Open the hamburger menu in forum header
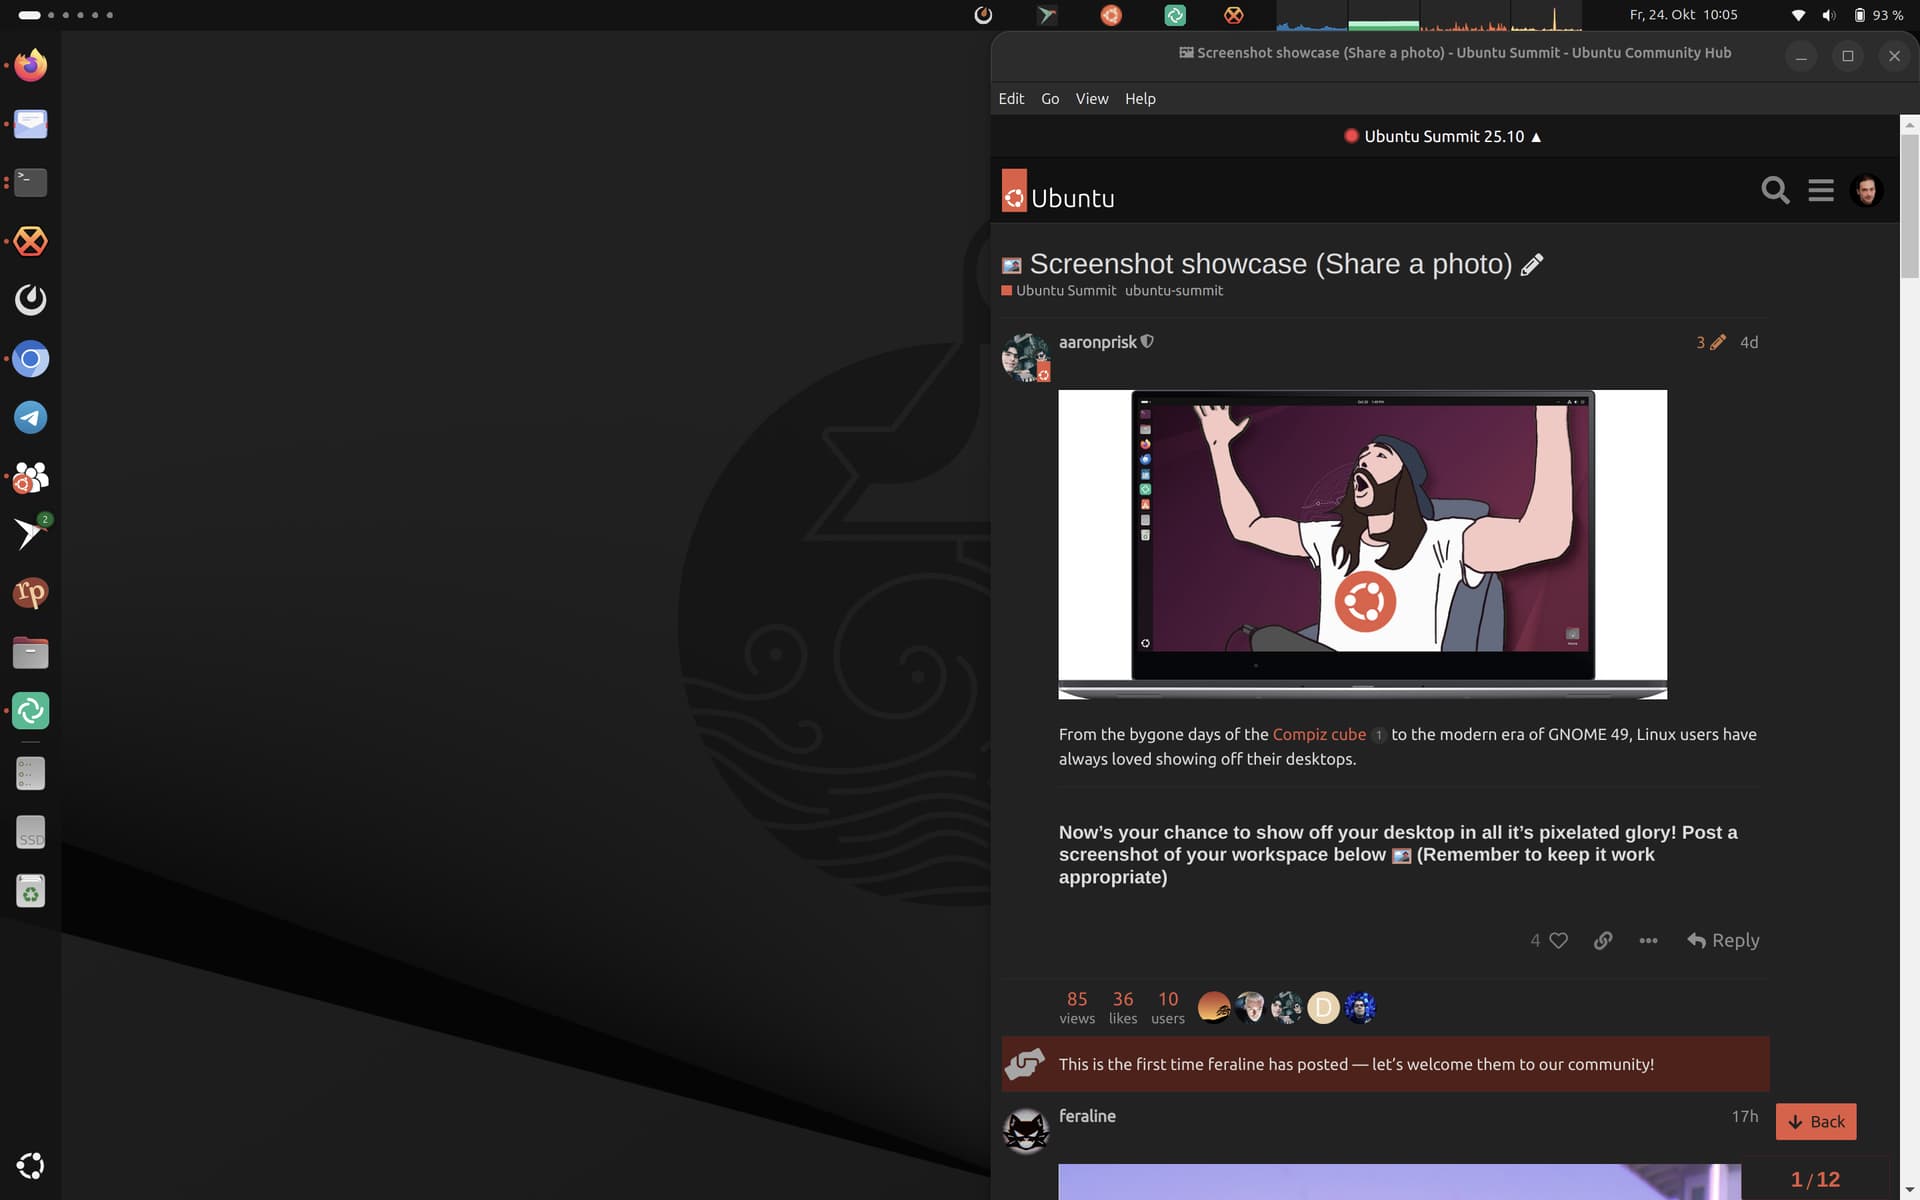The height and width of the screenshot is (1200, 1920). coord(1821,190)
